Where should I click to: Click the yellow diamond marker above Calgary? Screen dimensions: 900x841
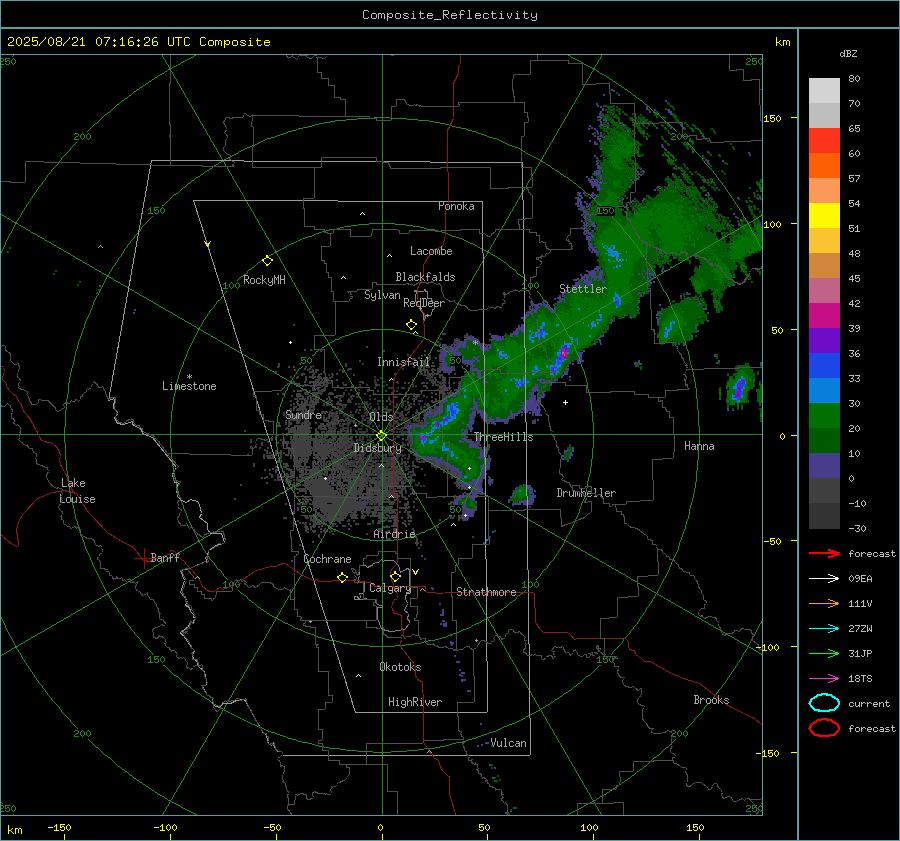[395, 576]
